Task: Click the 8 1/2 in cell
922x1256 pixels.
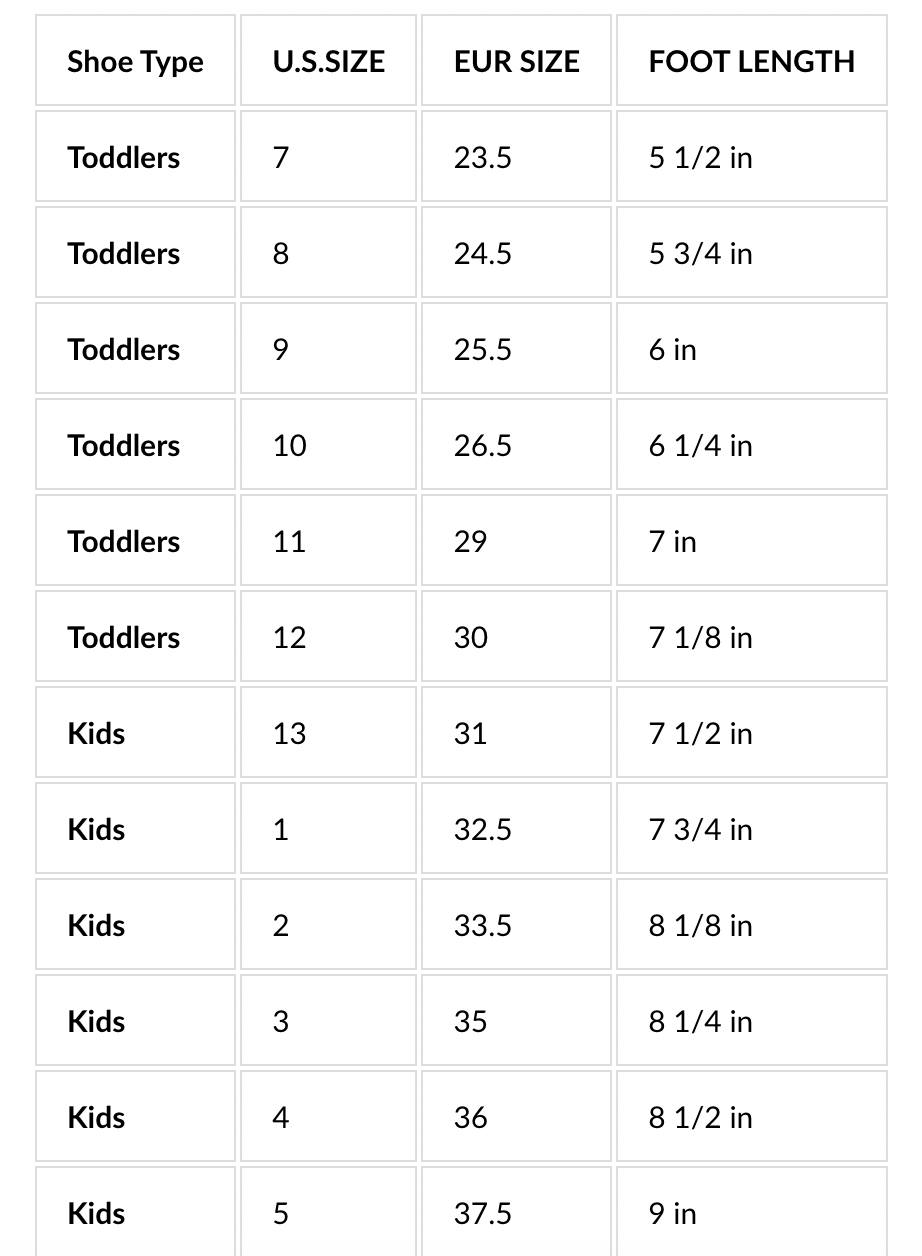Action: pyautogui.click(x=700, y=1118)
